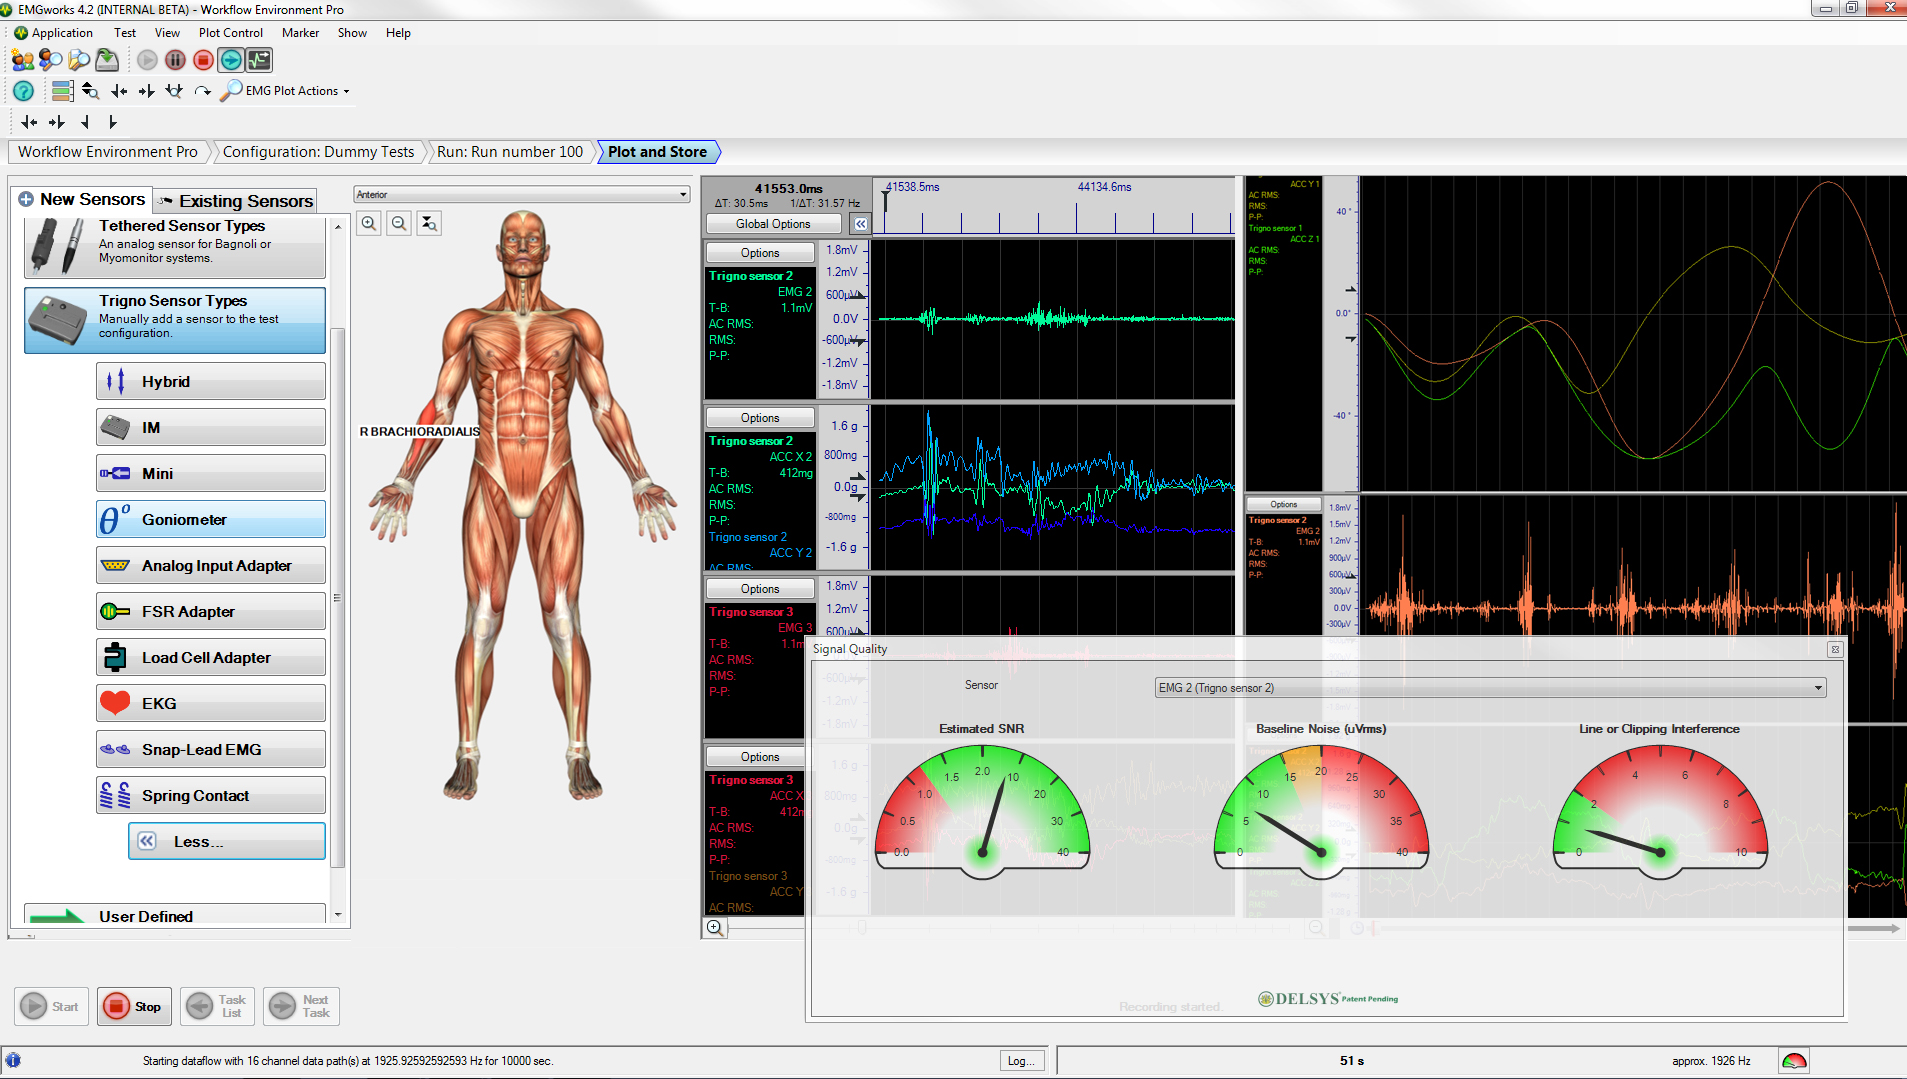
Task: Select the Goniometer sensor type
Action: (211, 519)
